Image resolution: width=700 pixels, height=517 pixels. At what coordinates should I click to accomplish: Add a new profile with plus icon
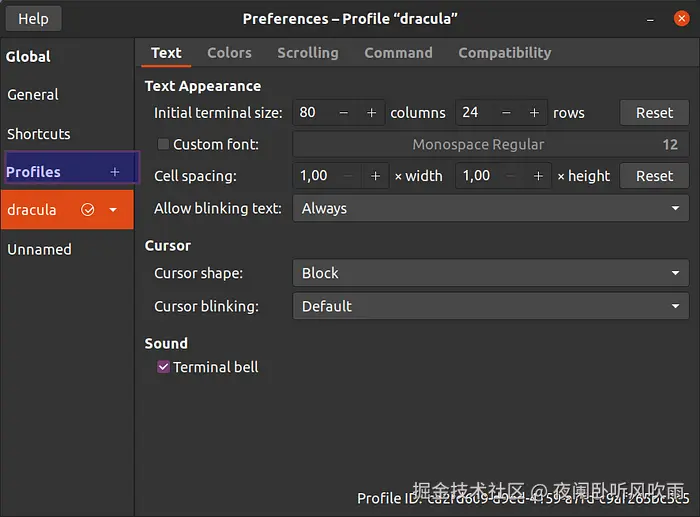[x=114, y=172]
